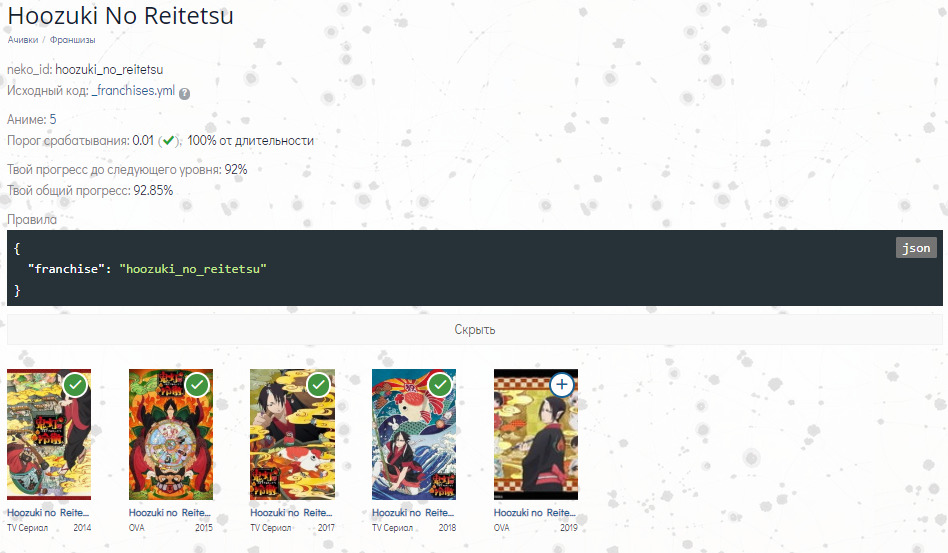Open the 2015 OVA poster thumbnail
This screenshot has width=948, height=553.
(171, 435)
